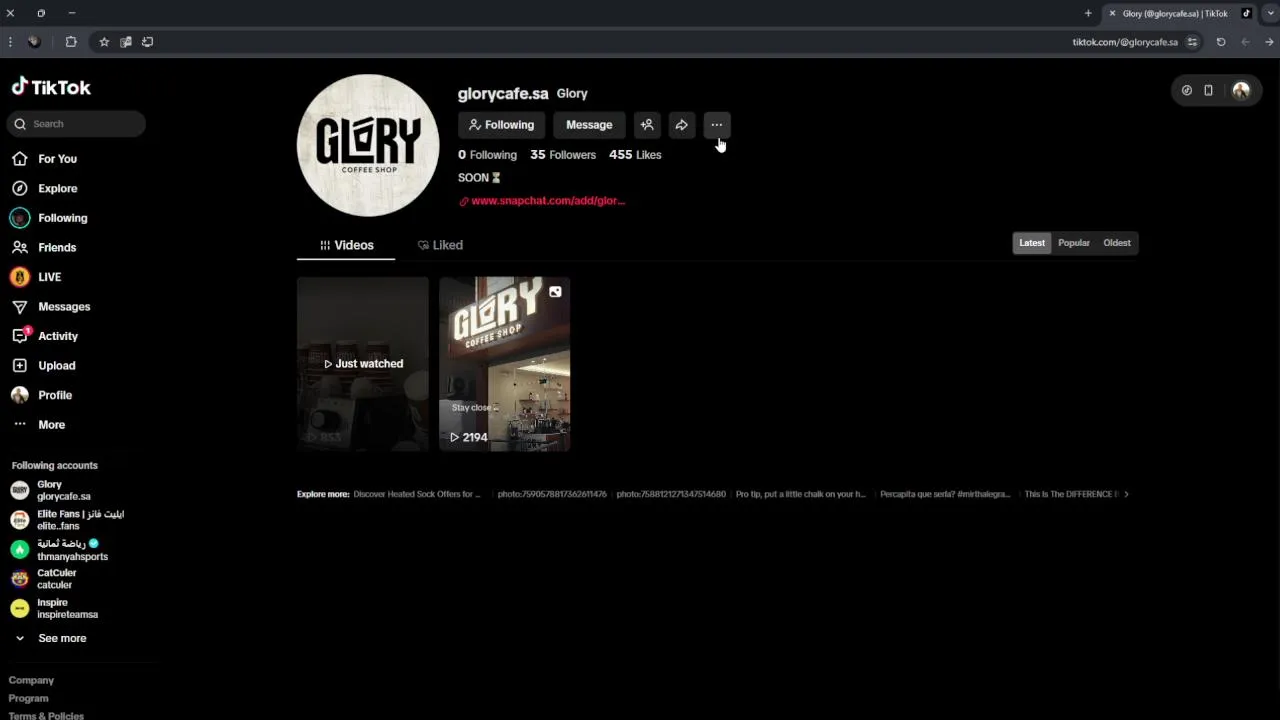Sort videos by Oldest
The image size is (1280, 720).
coord(1117,243)
